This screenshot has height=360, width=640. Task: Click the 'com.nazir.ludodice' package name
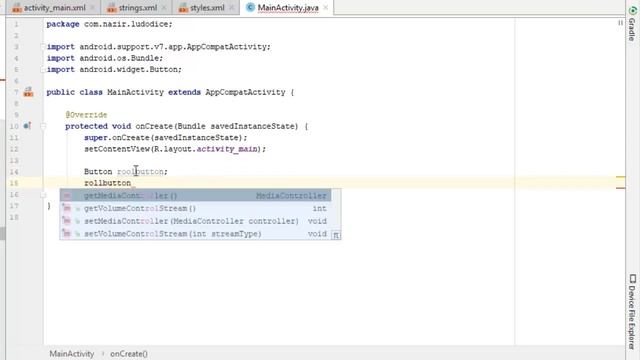(x=126, y=24)
